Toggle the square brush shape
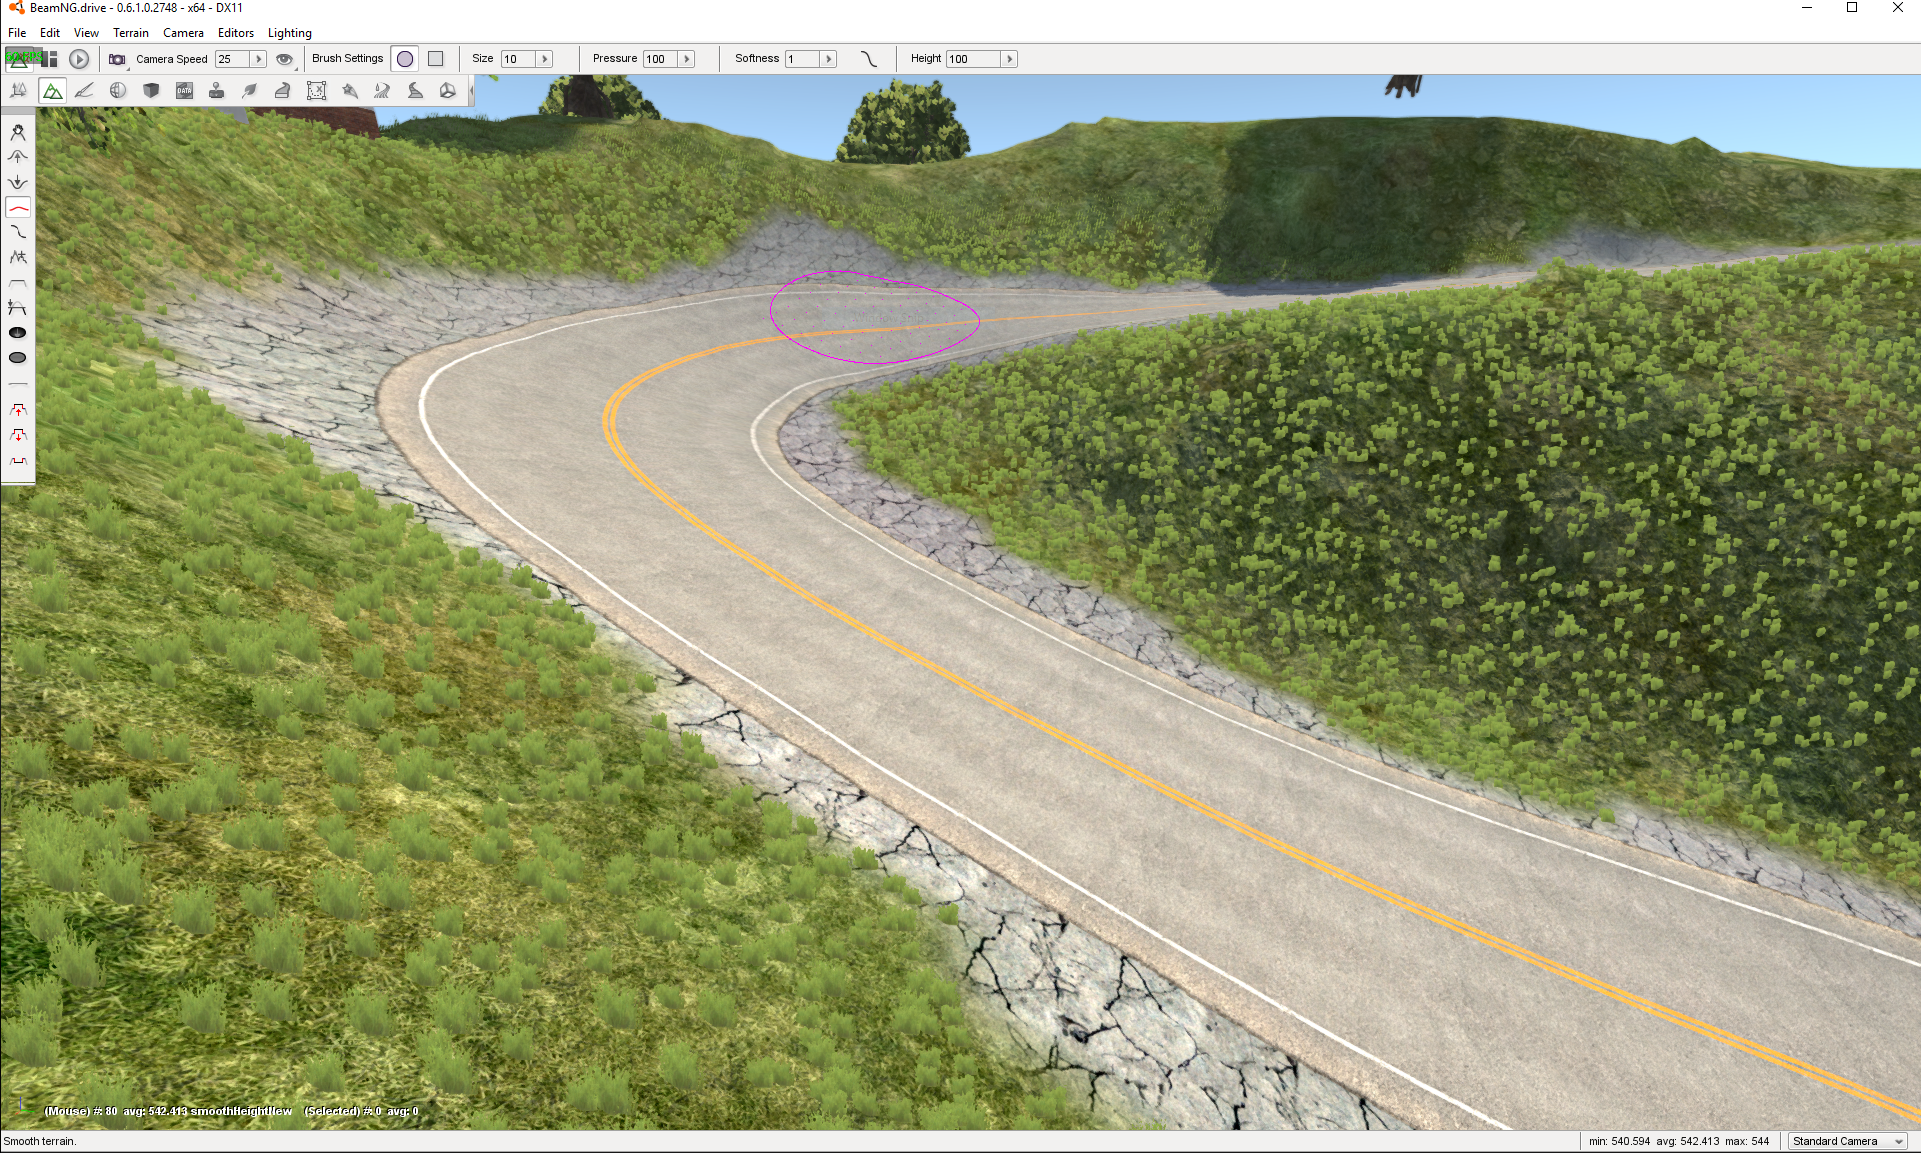Screen dimensions: 1921x1153 [x=436, y=59]
